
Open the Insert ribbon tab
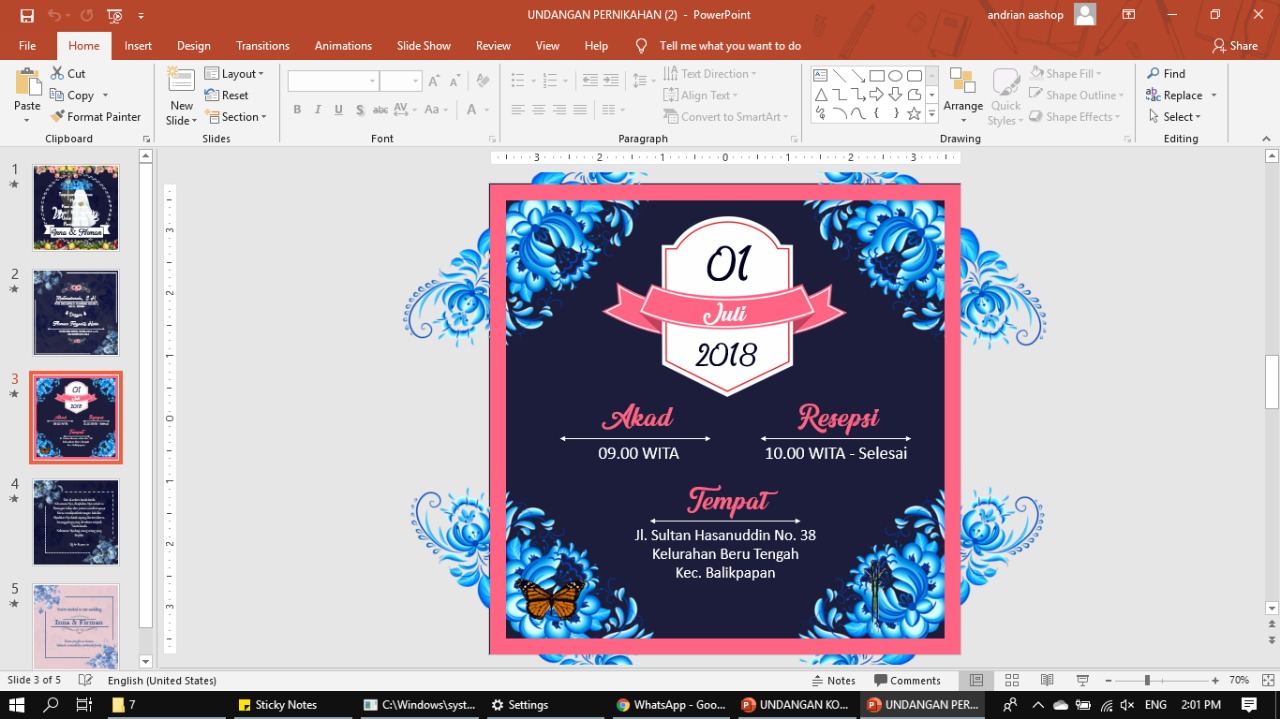click(x=137, y=45)
